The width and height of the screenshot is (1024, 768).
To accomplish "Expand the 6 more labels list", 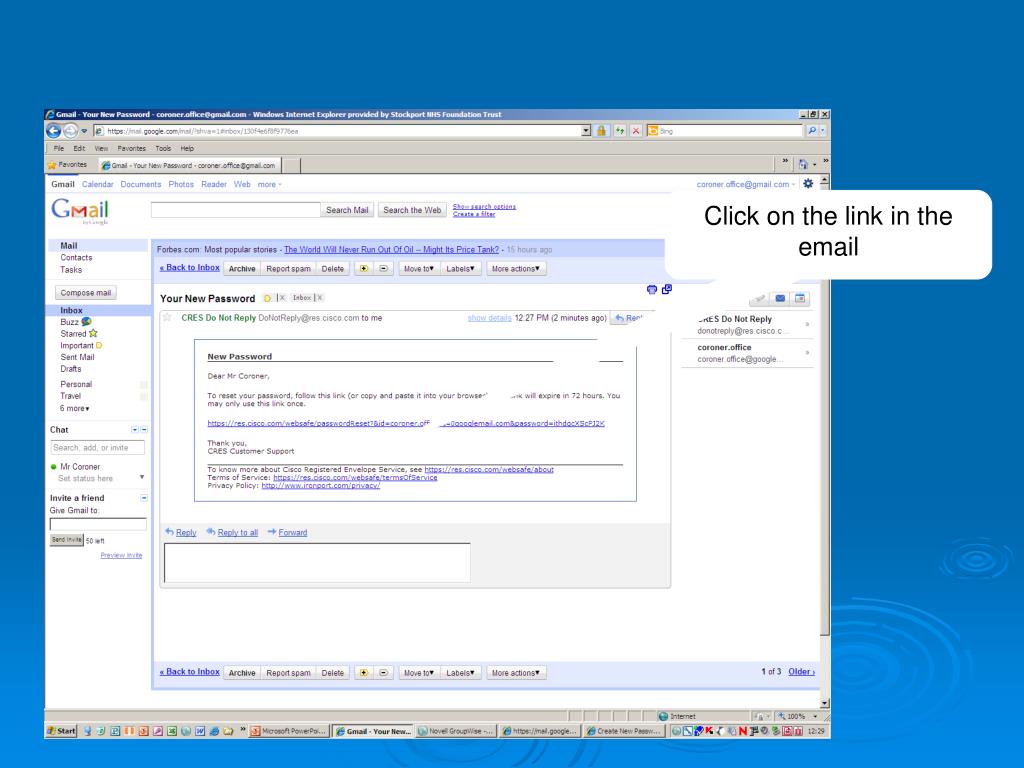I will [x=74, y=408].
